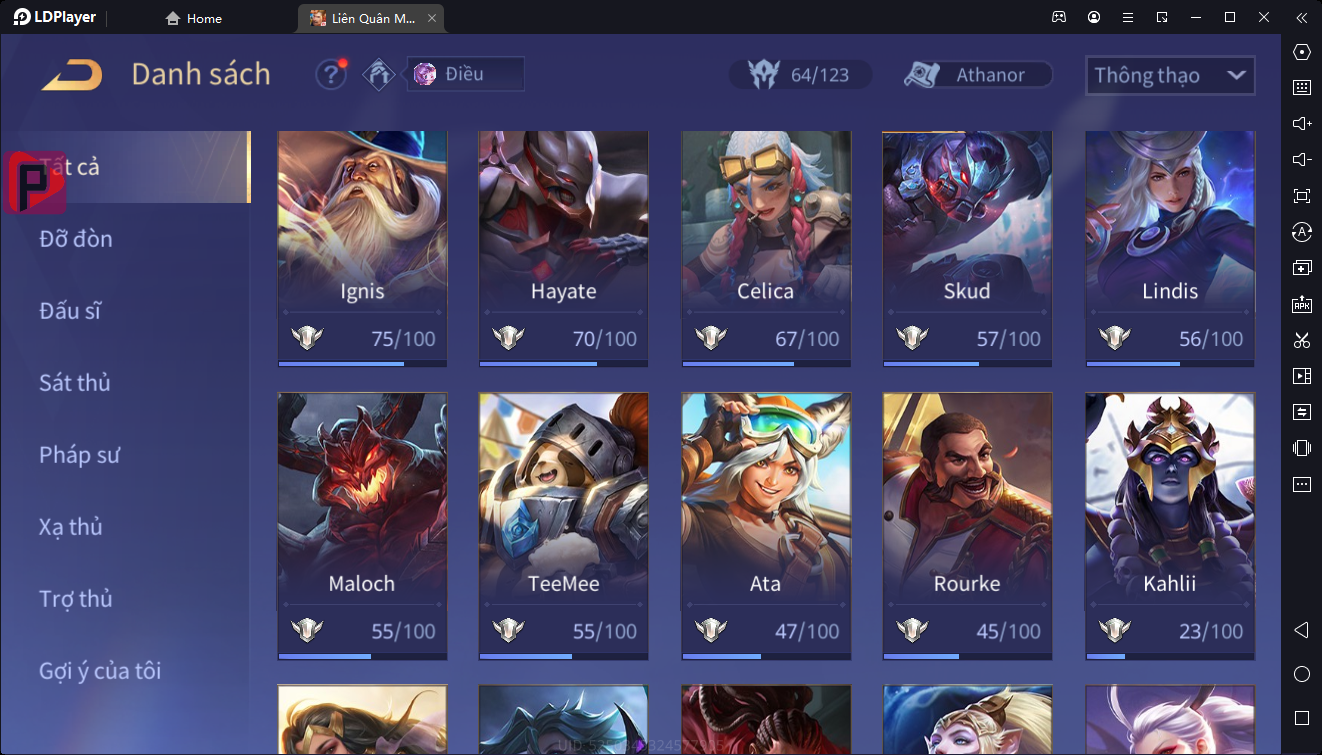Screen dimensions: 1322x755
Task: Choose the Gợi ý của tôi tab
Action: 100,671
